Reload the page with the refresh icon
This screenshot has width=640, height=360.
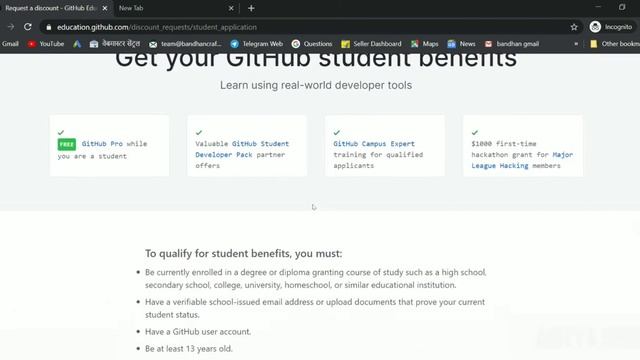pyautogui.click(x=27, y=27)
